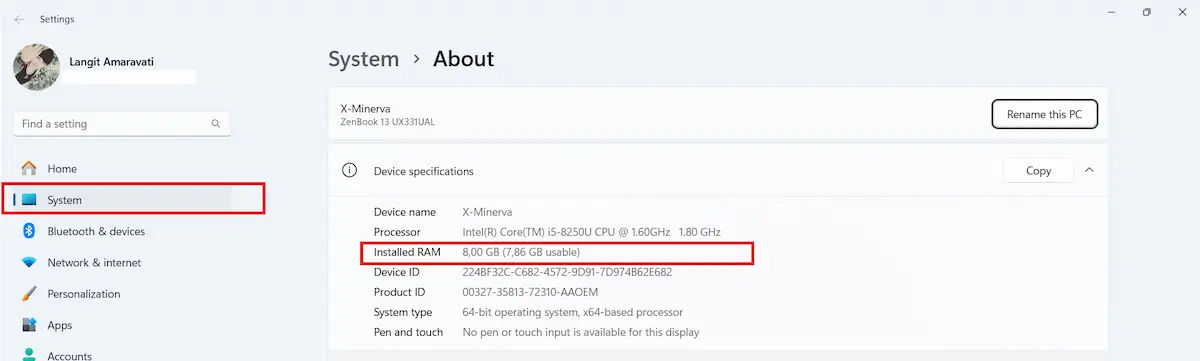Click the Device ID value
Screen dimensions: 1200x361
(567, 271)
